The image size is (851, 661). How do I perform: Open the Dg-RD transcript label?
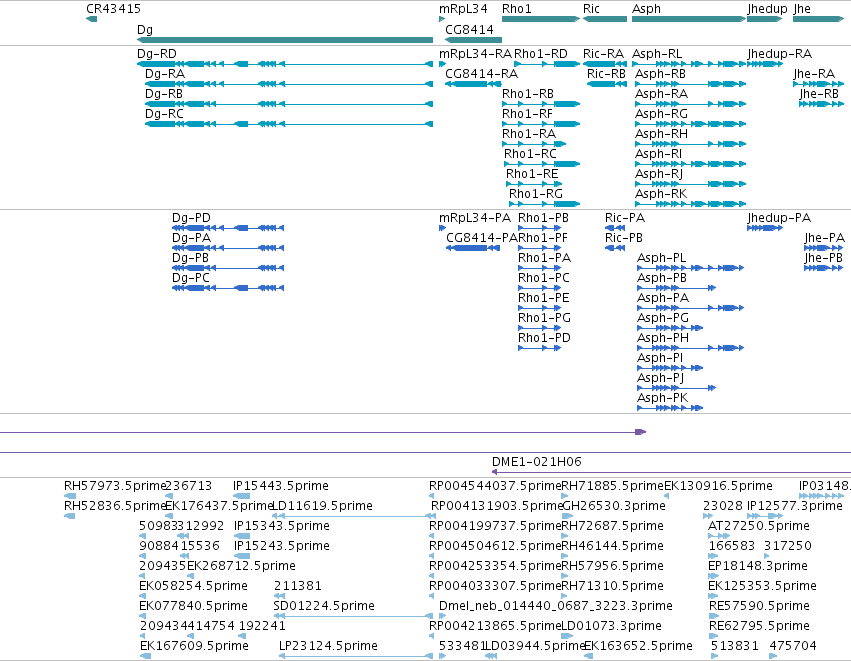(157, 54)
